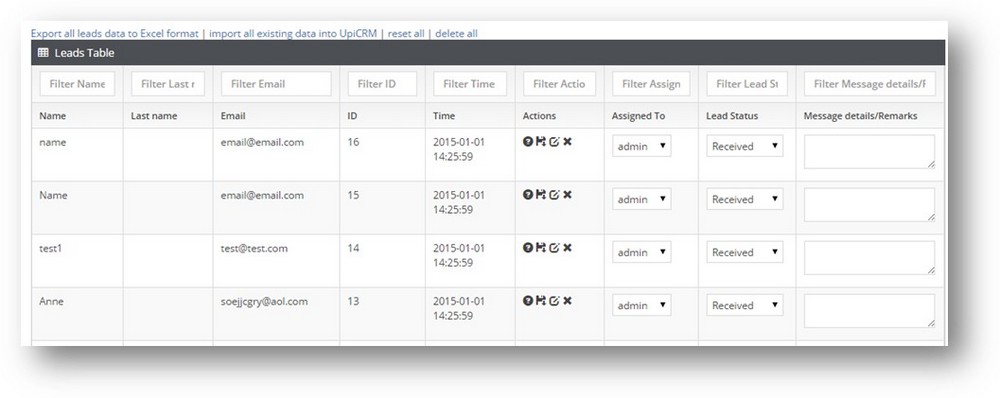
Task: Click remarks textarea for lead 16
Action: click(870, 152)
